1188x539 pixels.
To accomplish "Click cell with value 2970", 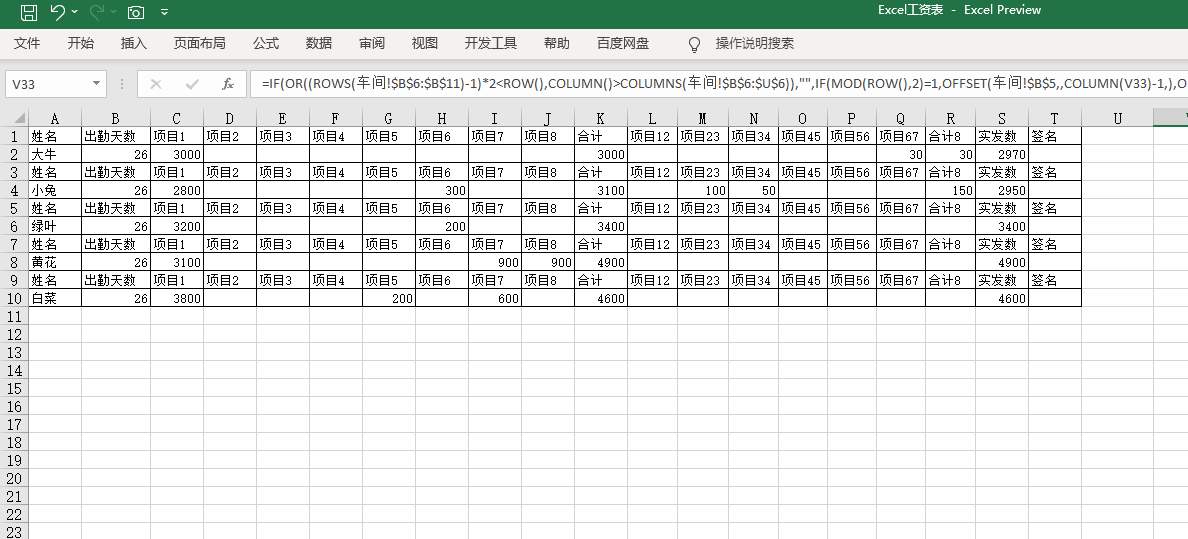I will (x=1002, y=154).
